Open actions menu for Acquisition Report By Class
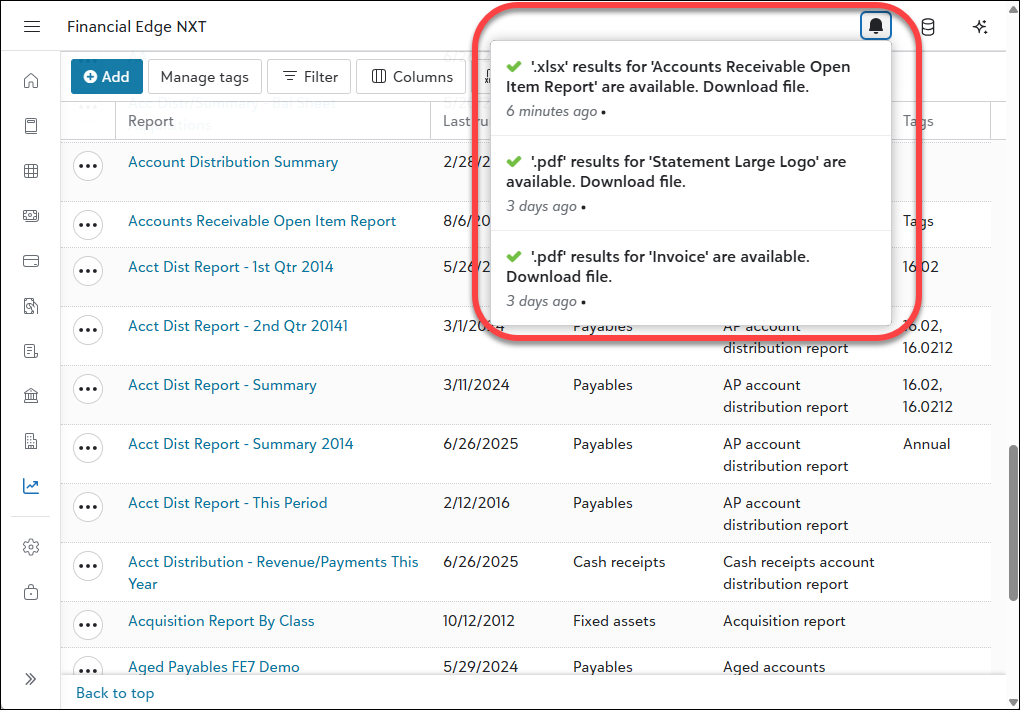Screen dimensions: 1020x710 tap(88, 626)
